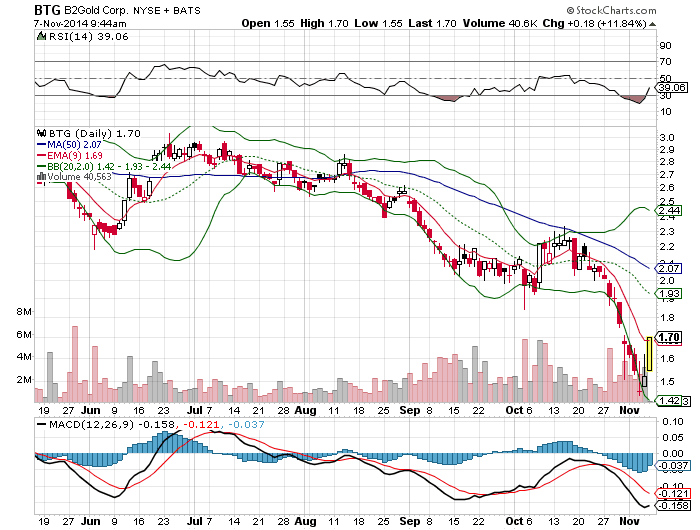The width and height of the screenshot is (700, 530).
Task: Click the bold 1.70 last price tag
Action: coord(669,337)
